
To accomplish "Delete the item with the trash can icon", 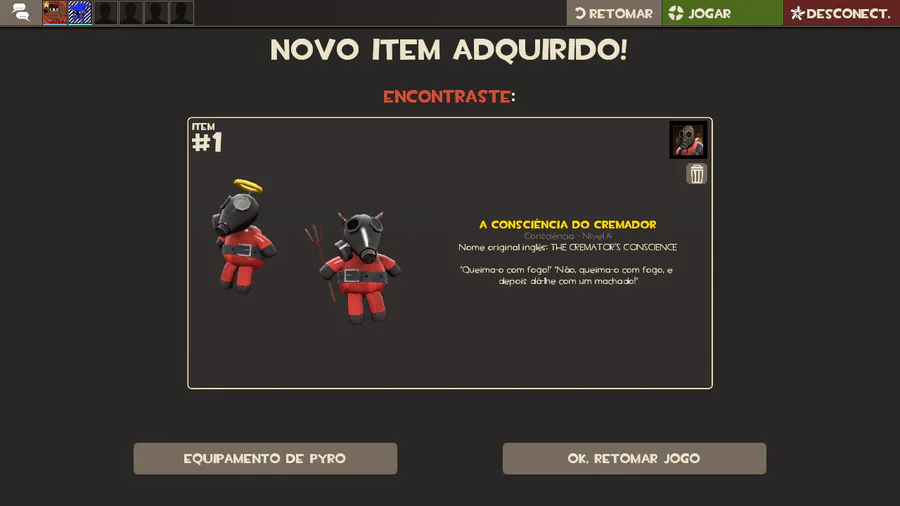I will coord(696,174).
